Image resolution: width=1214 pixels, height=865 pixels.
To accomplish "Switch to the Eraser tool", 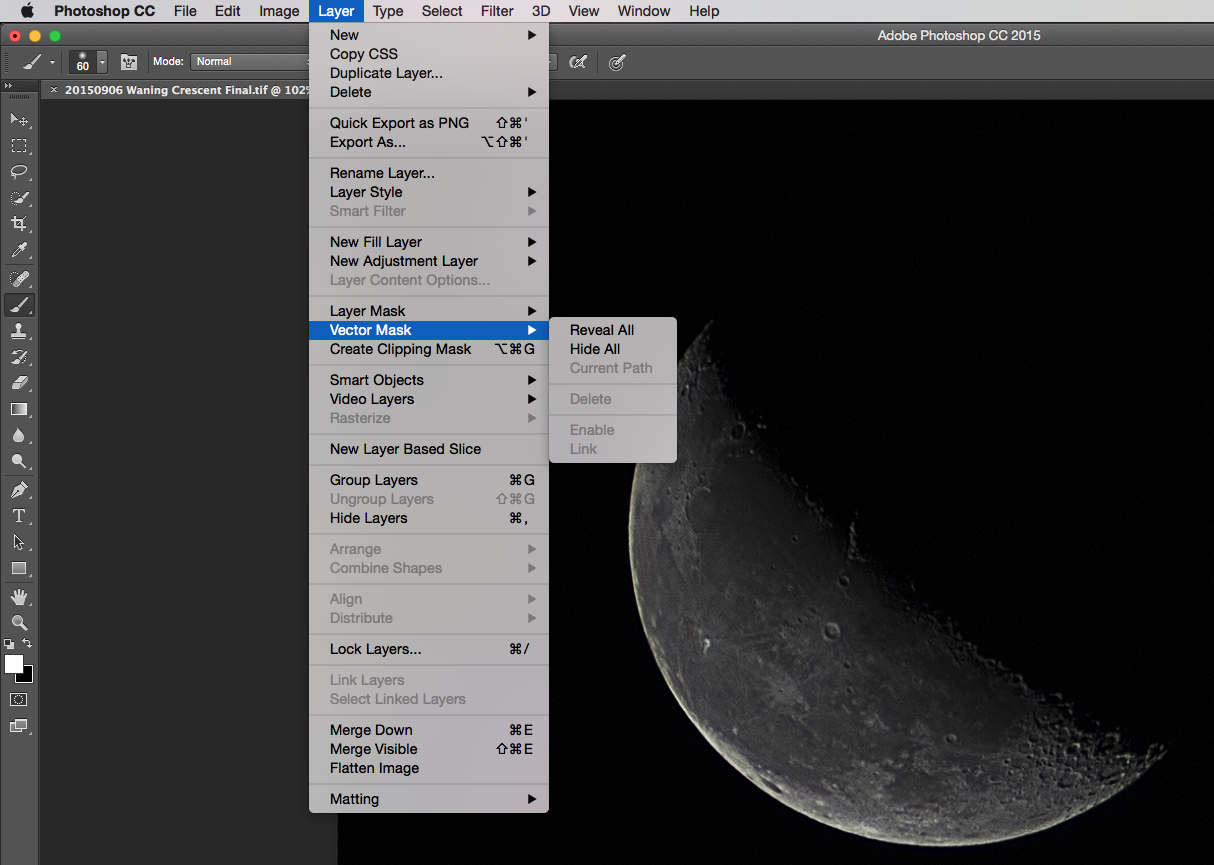I will [x=20, y=383].
